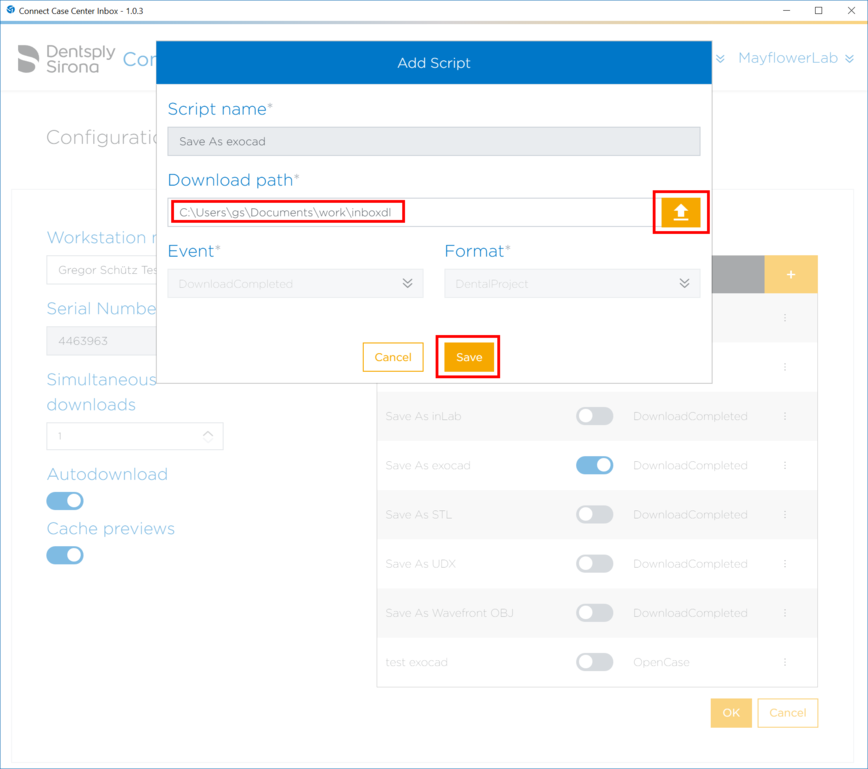Select the test exocad row text

pyautogui.click(x=416, y=662)
